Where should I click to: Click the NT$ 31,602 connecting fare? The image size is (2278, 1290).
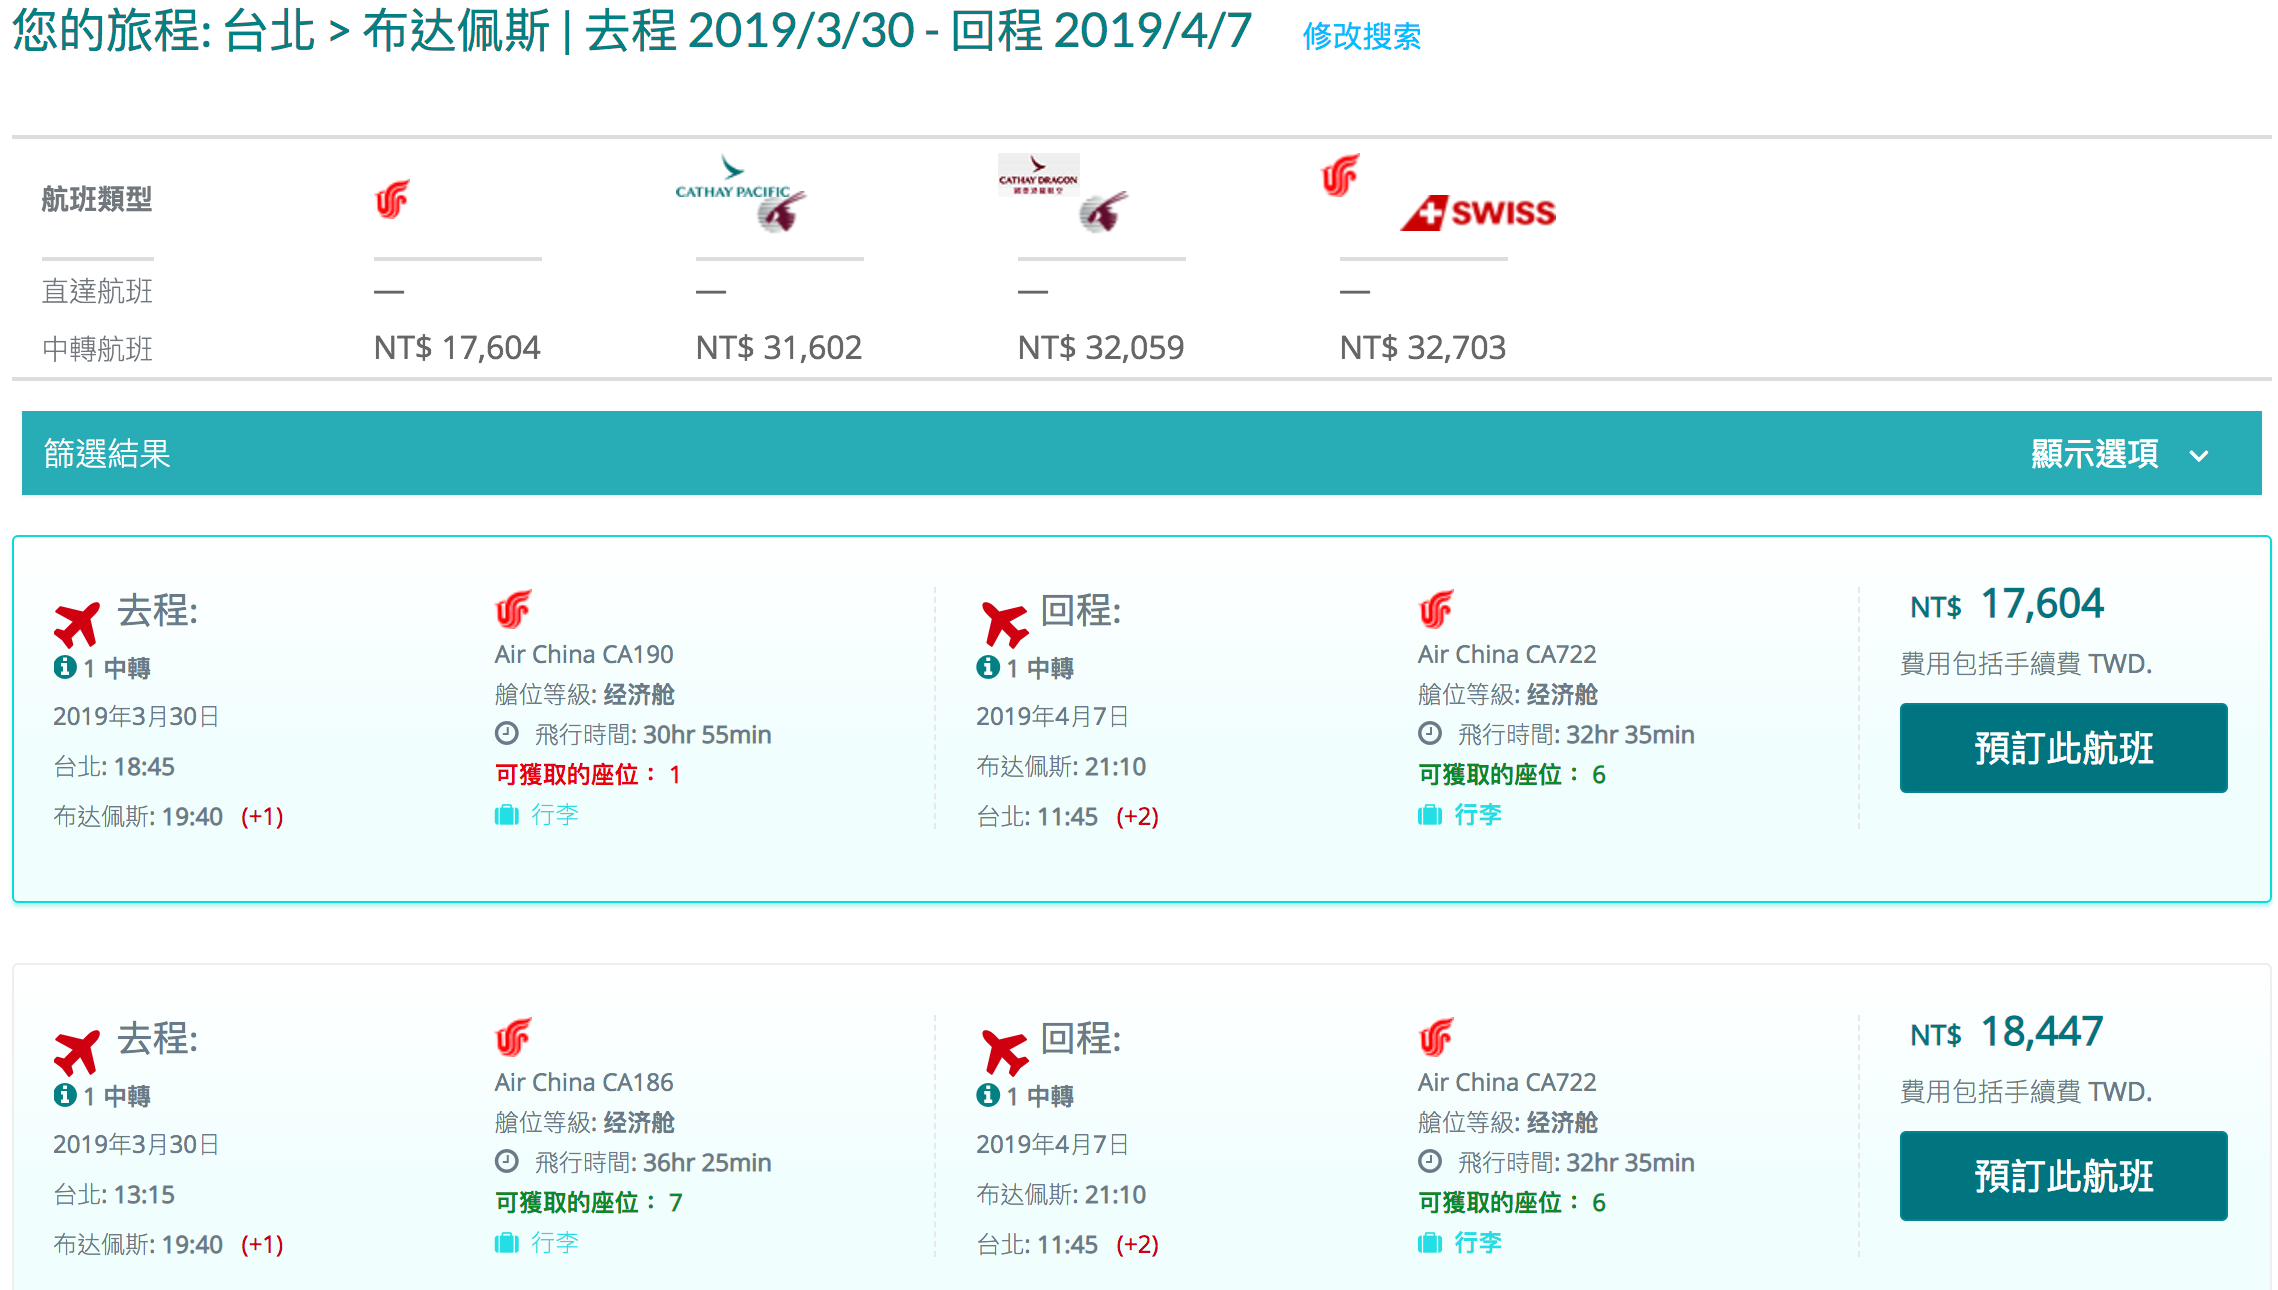[779, 347]
